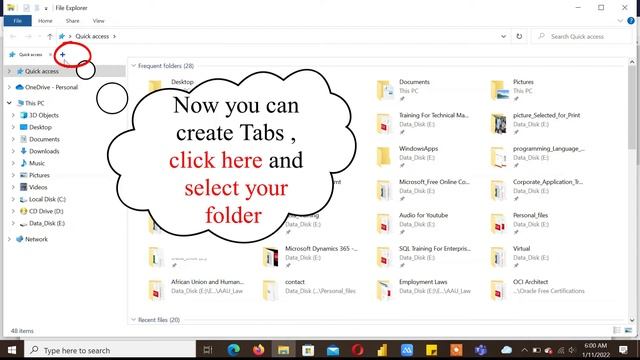Open the Home ribbon tab
Viewport: 640px width, 360px height.
click(45, 20)
